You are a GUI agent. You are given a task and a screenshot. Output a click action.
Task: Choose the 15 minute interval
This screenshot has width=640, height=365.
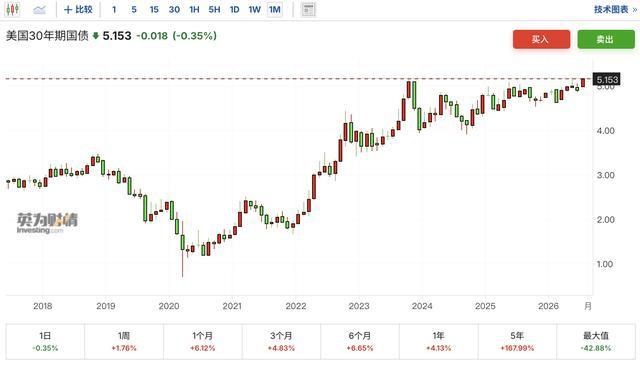154,9
